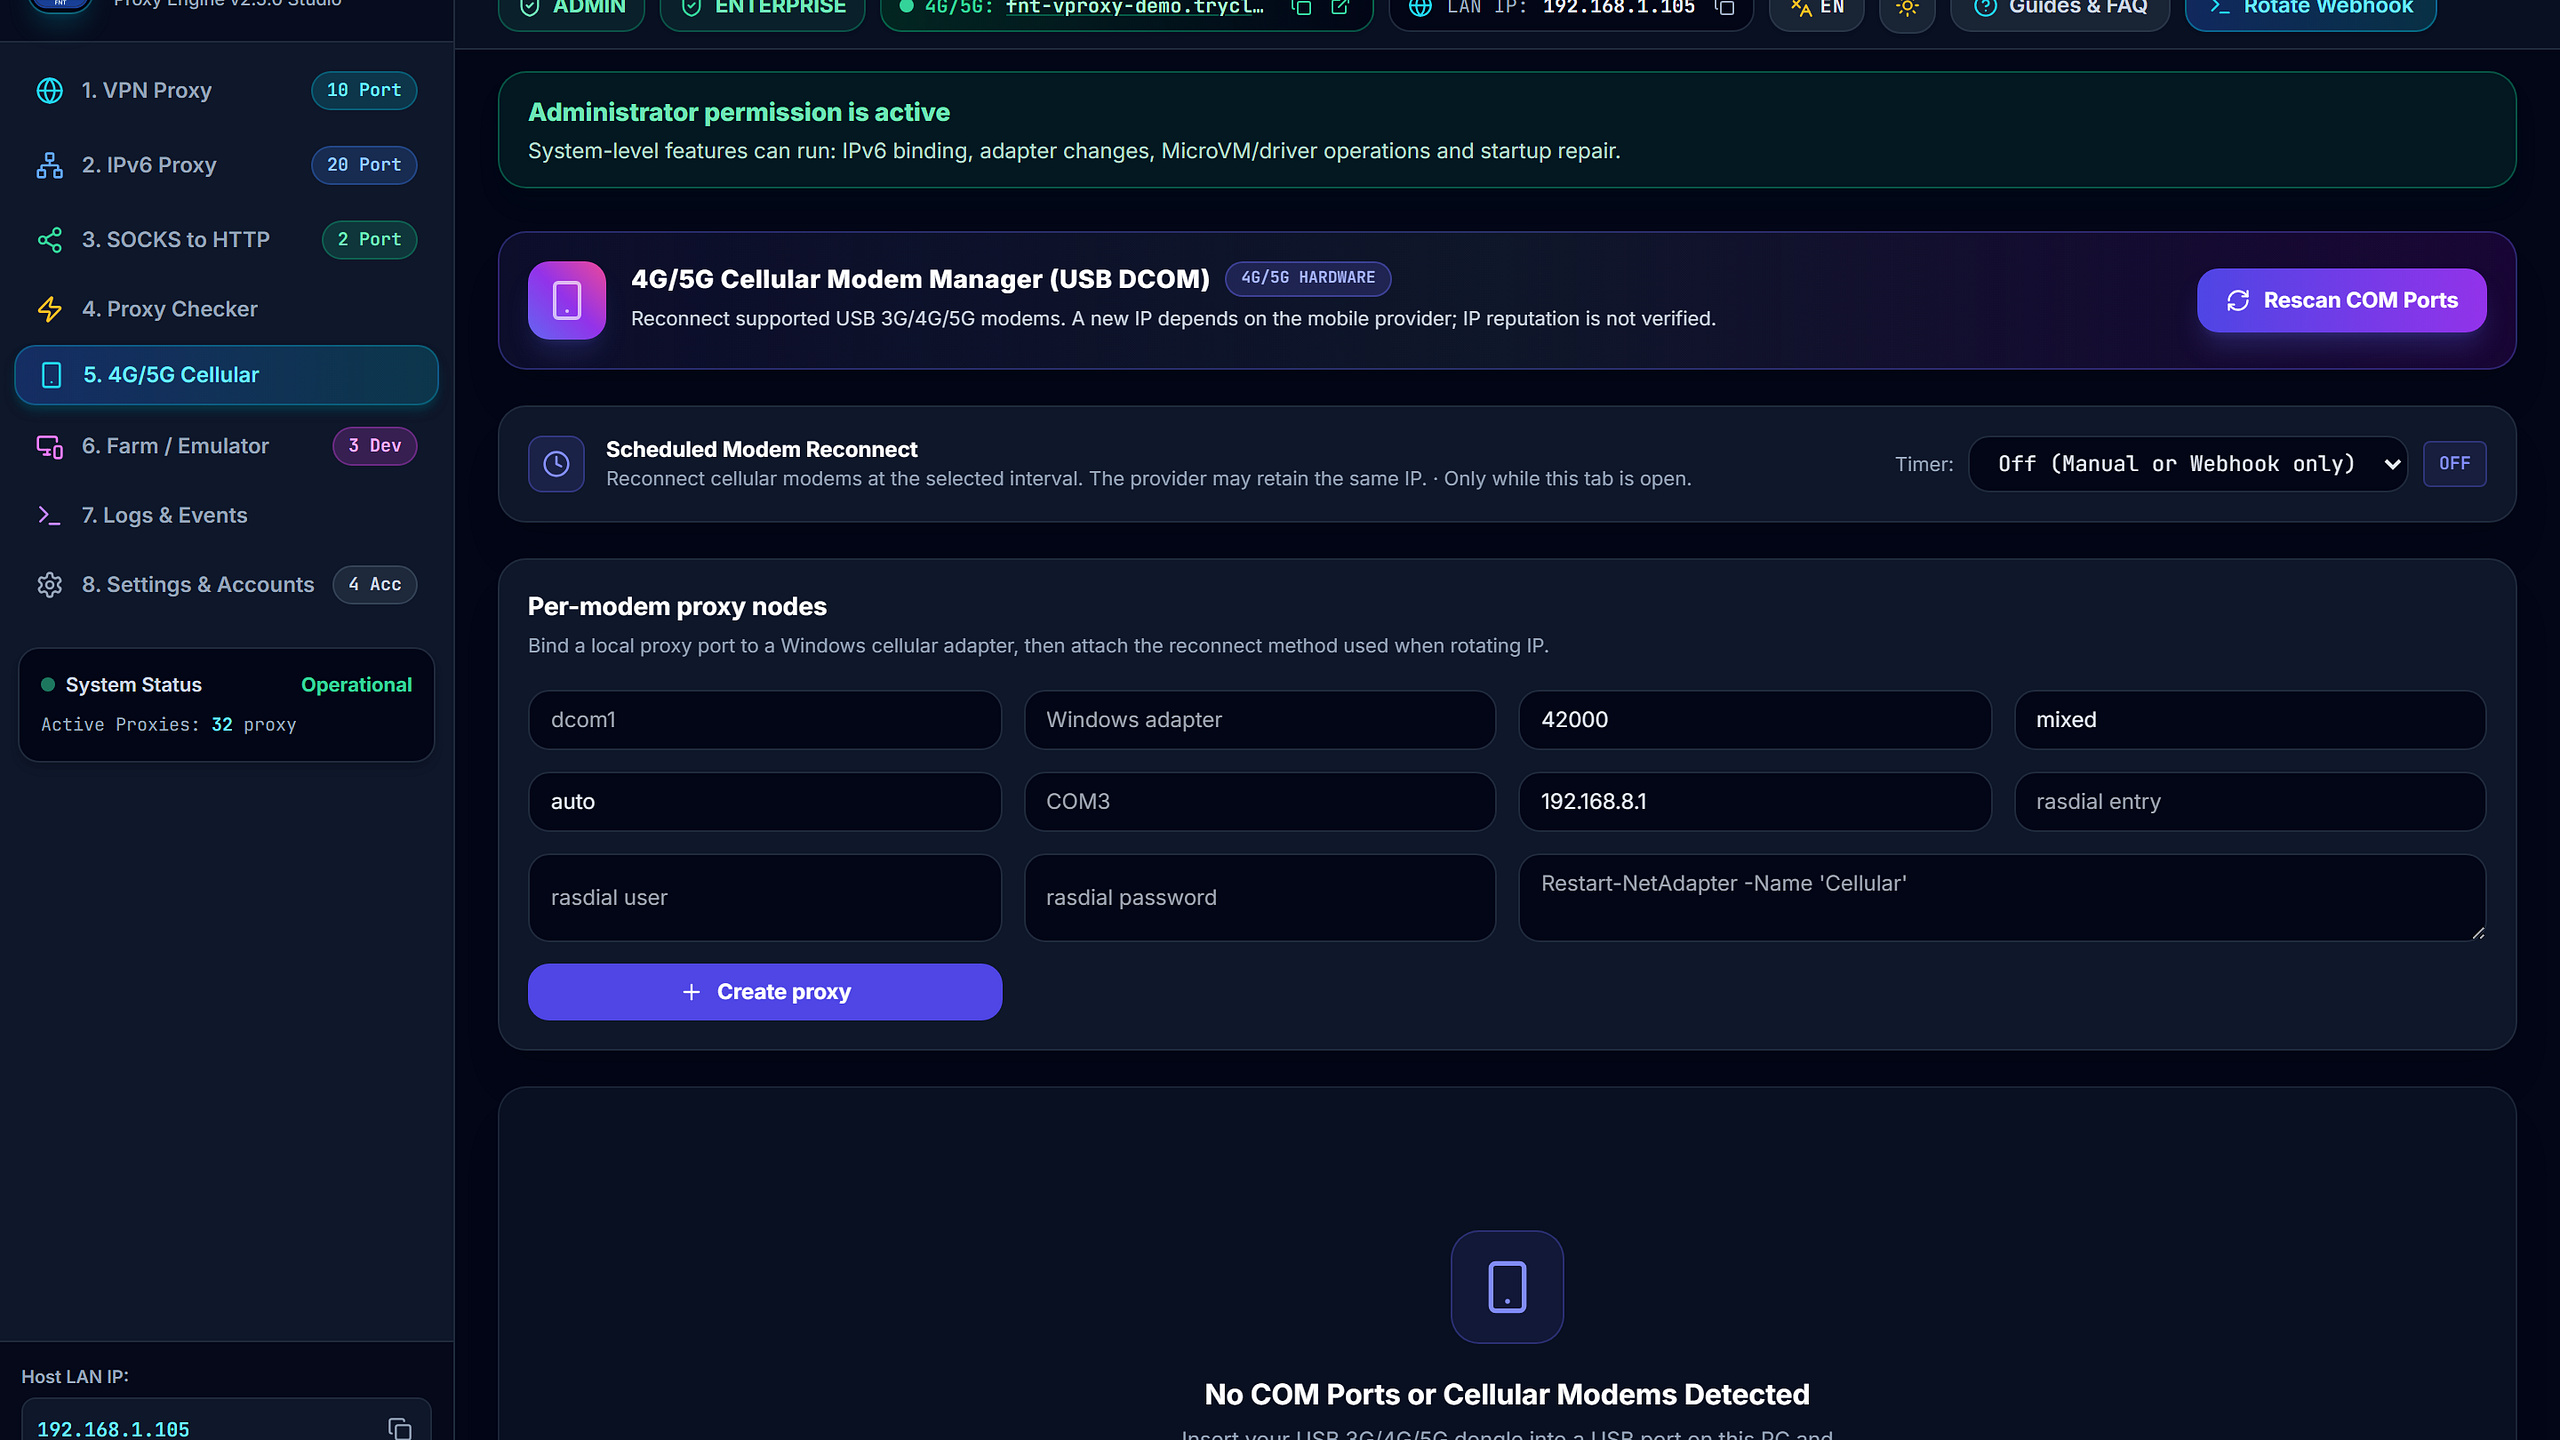Click the COM3 port field
This screenshot has height=1440, width=2560.
pyautogui.click(x=1260, y=802)
